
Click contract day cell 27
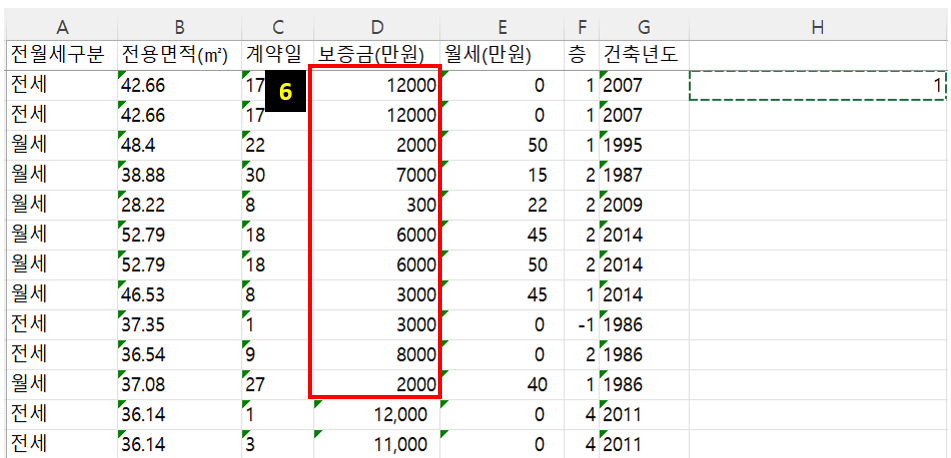click(277, 385)
